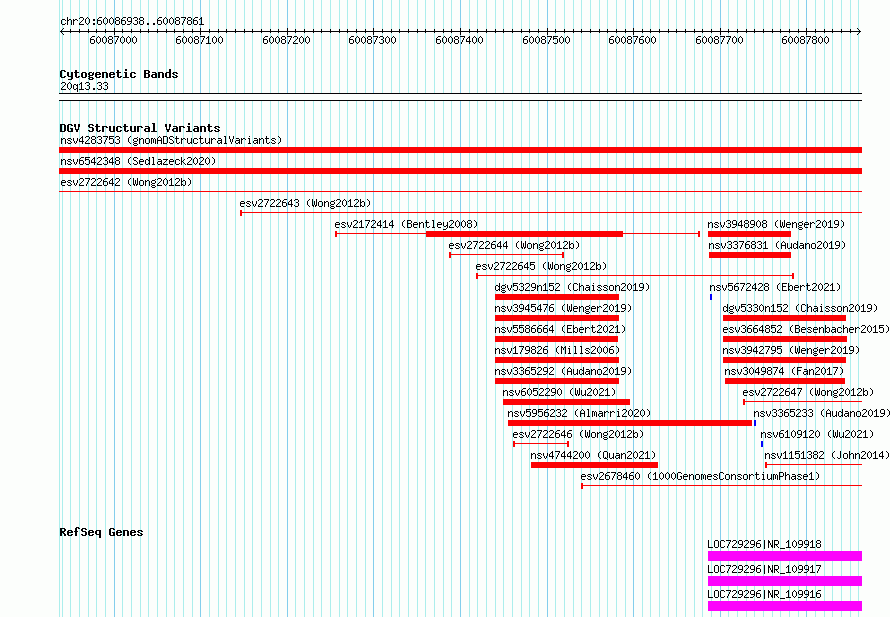The image size is (890, 617).
Task: Open esv2722642 (Wong2012b) variant label
Action: 126,182
